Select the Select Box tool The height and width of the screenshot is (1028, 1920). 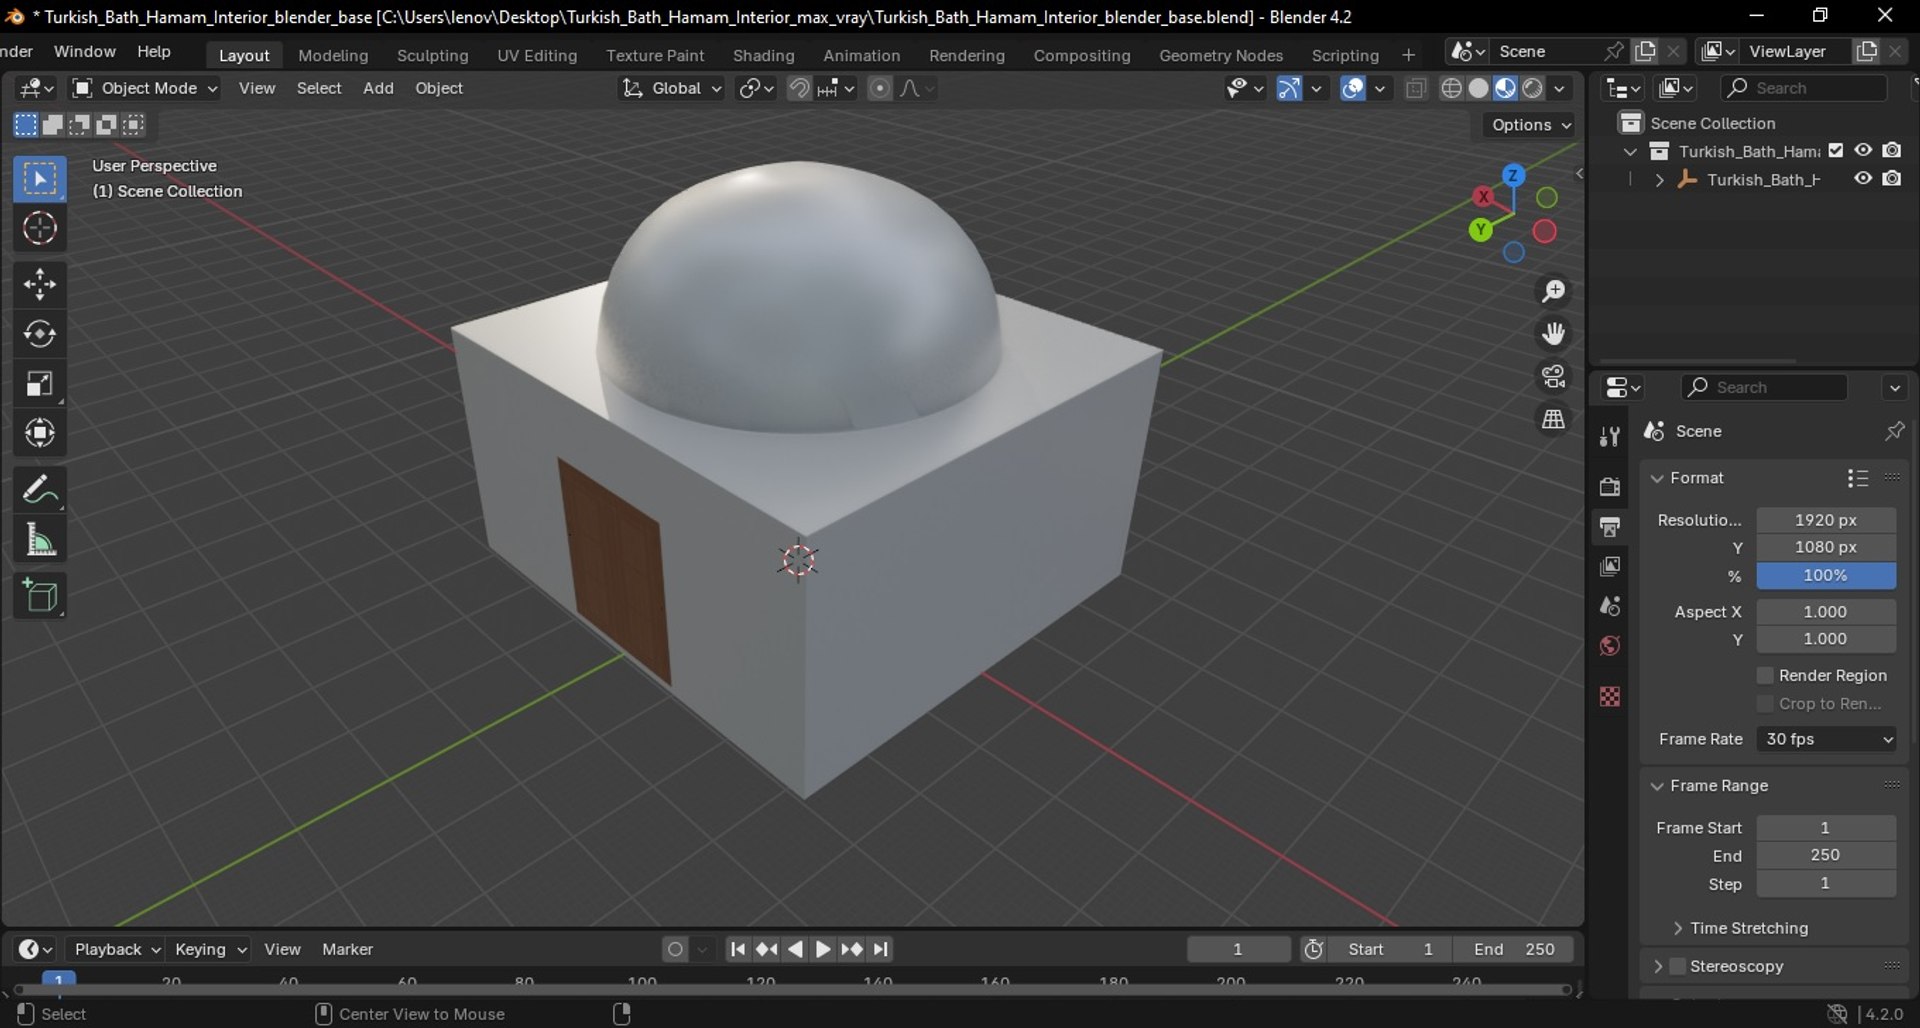pyautogui.click(x=40, y=179)
